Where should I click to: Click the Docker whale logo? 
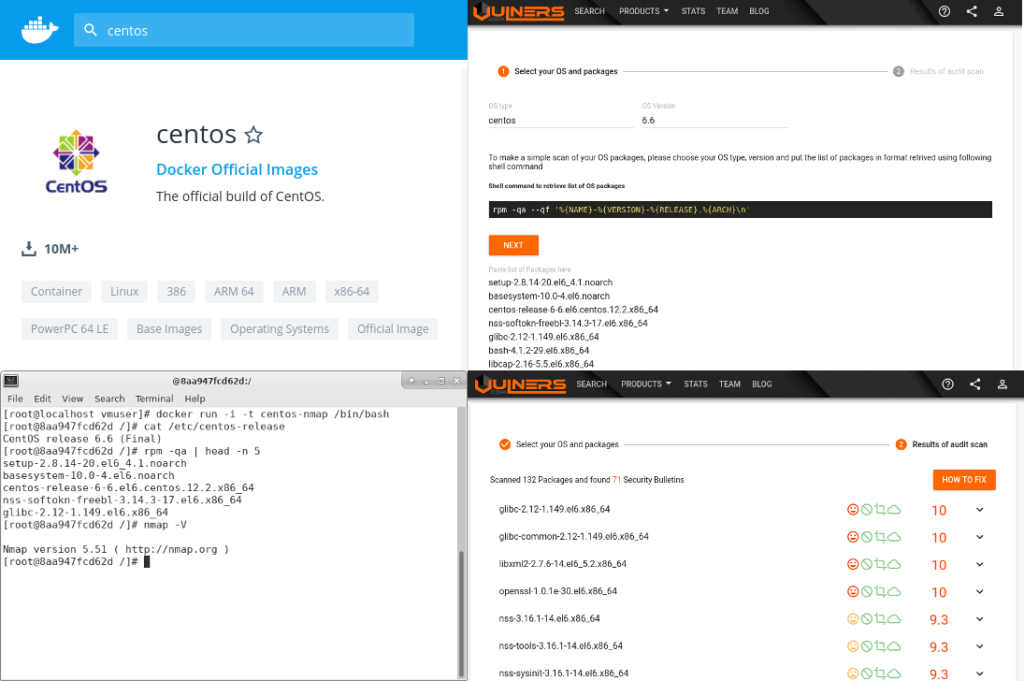40,31
